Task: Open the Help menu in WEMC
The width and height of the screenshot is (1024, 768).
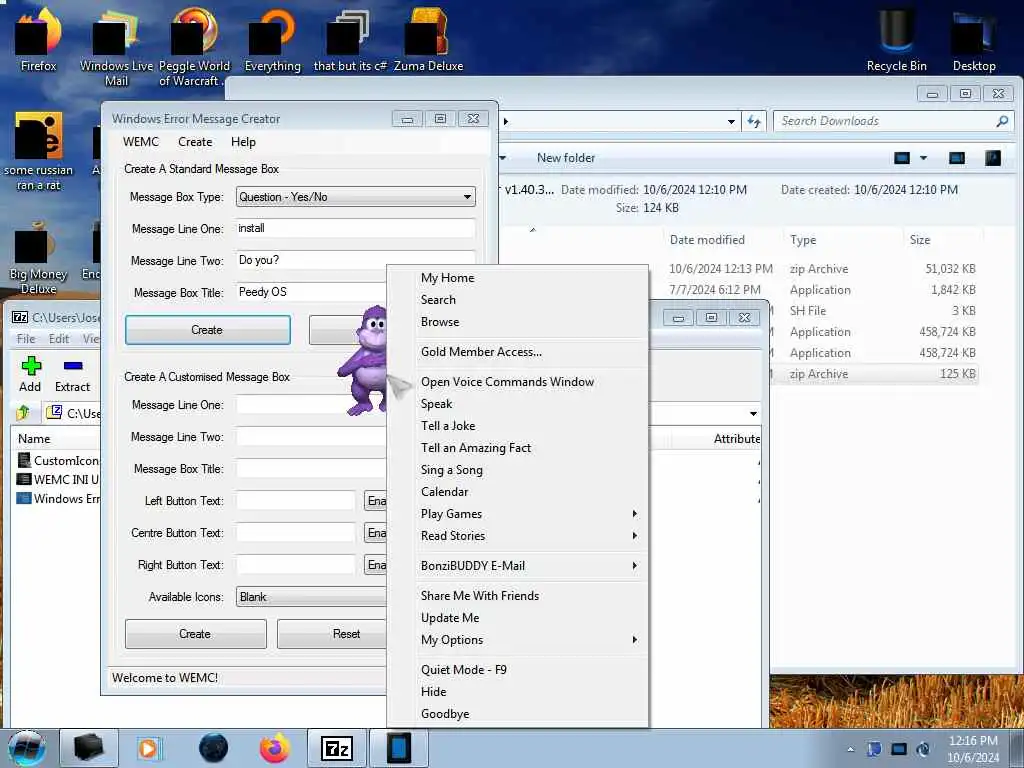Action: [x=243, y=142]
